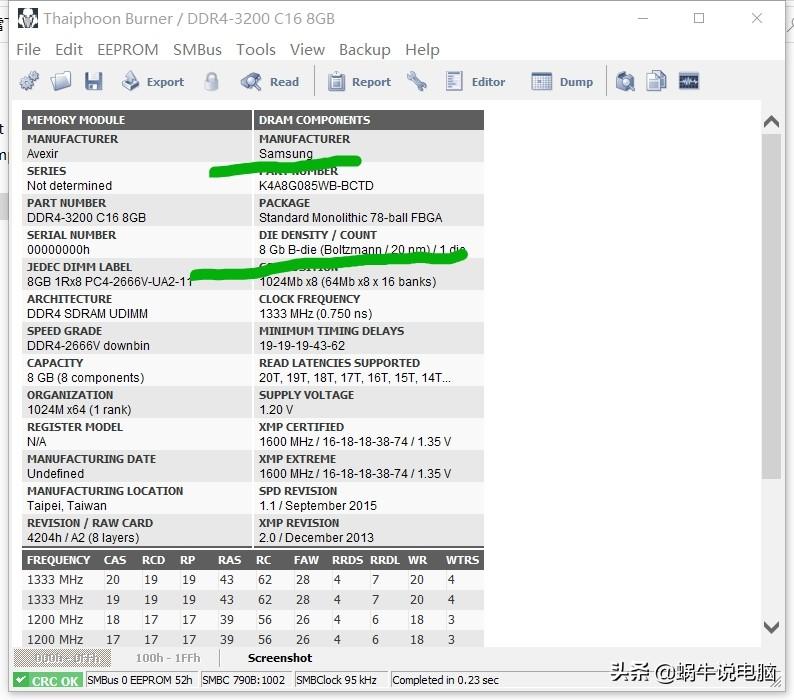This screenshot has height=700, width=794.
Task: Click the waveform monitor icon
Action: [688, 82]
